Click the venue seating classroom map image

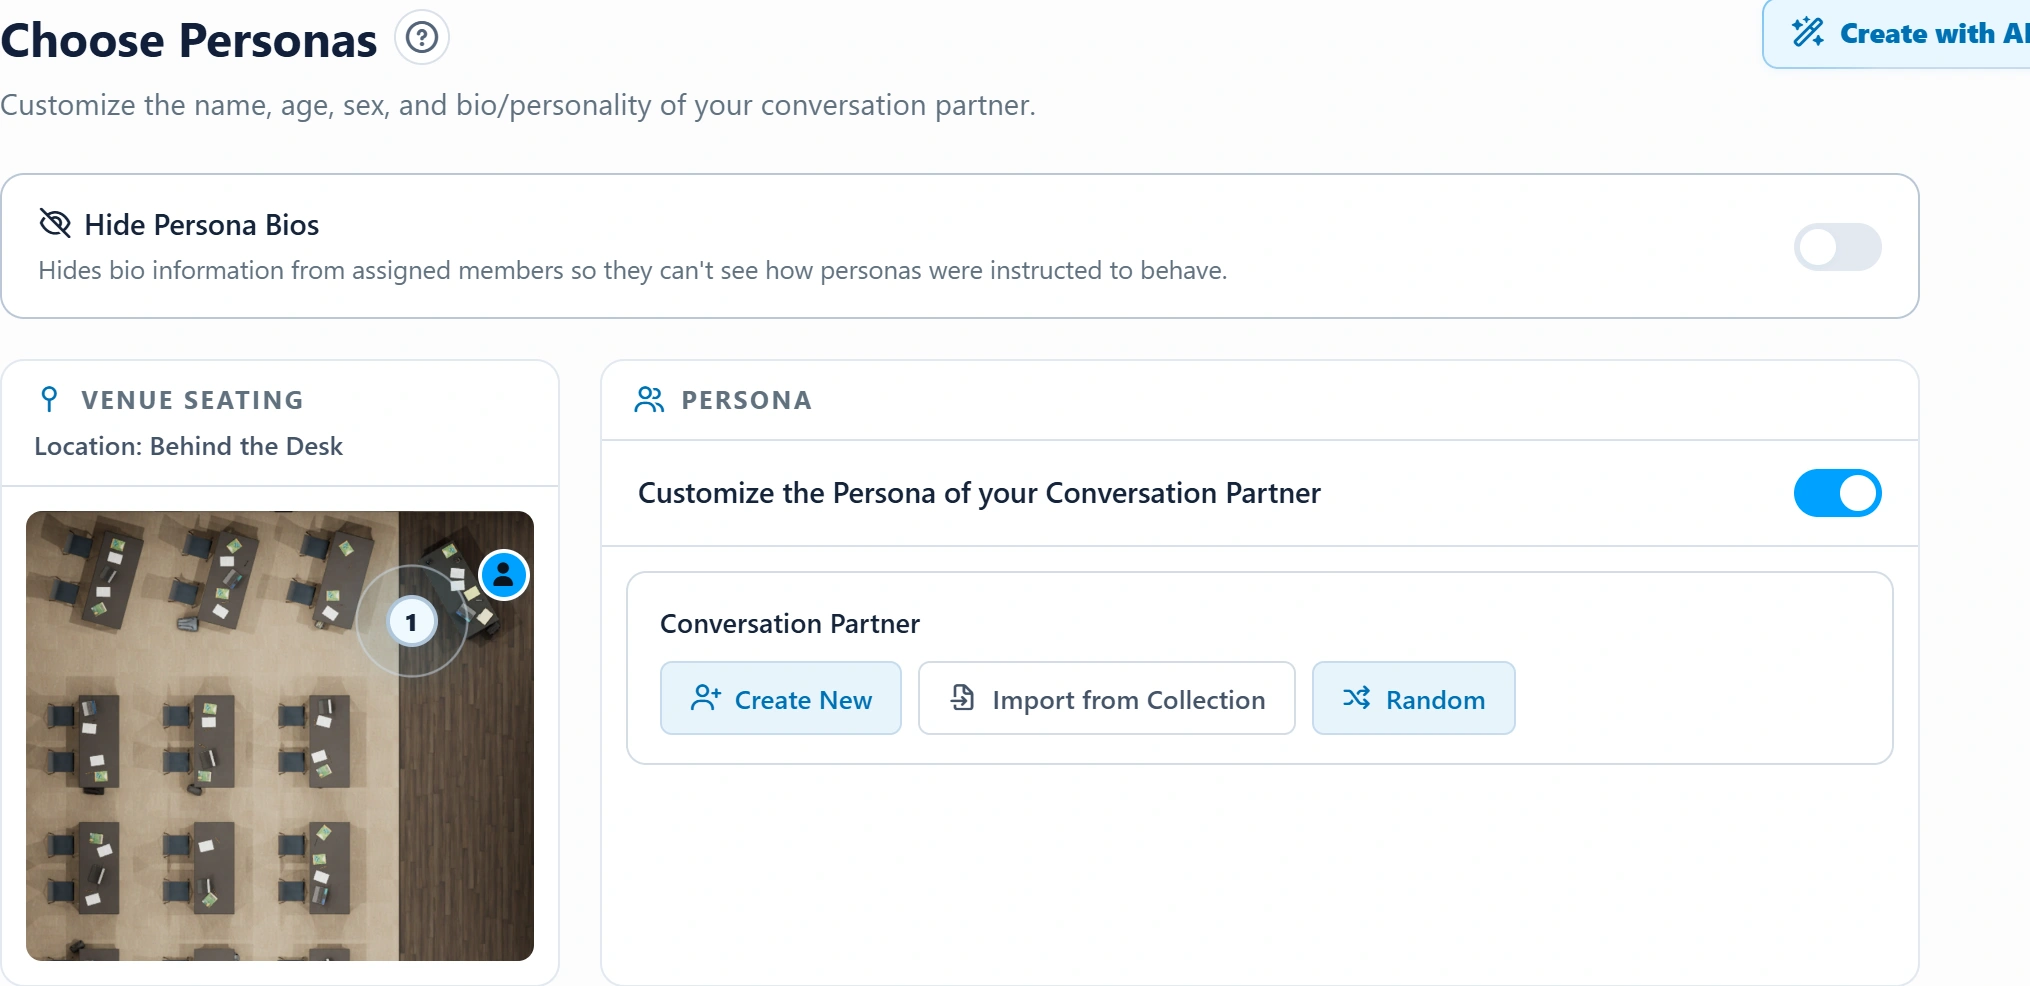280,736
